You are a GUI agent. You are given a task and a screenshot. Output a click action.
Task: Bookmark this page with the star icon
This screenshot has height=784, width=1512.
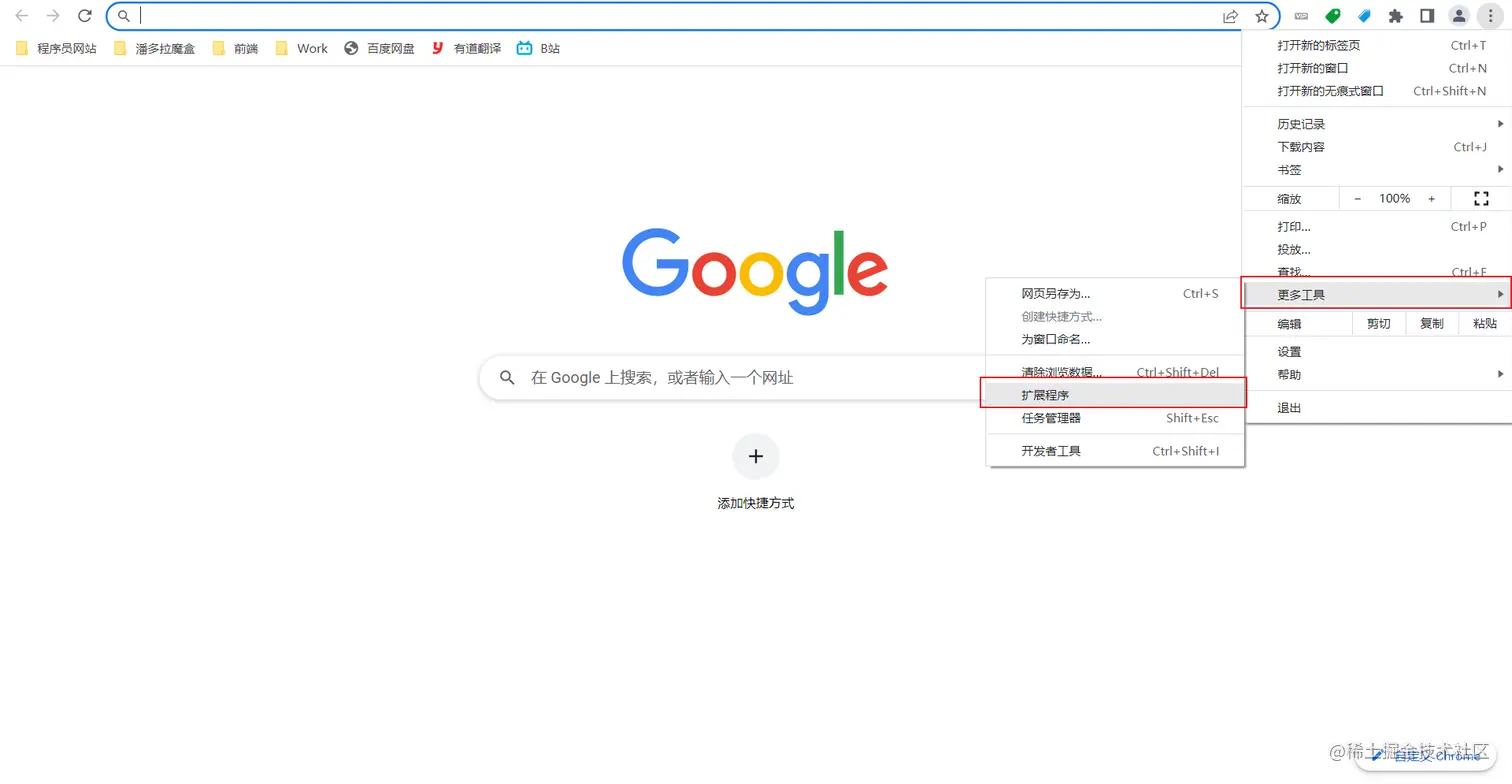tap(1262, 16)
